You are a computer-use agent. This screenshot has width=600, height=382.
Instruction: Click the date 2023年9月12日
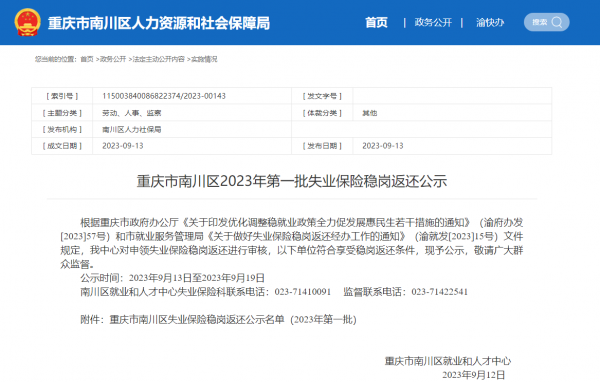coord(474,375)
